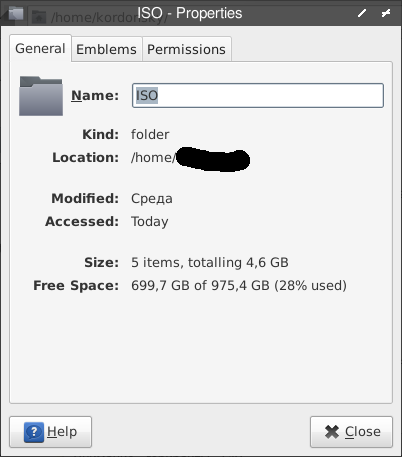Click the 'ISO - Properties' window title

(x=190, y=13)
